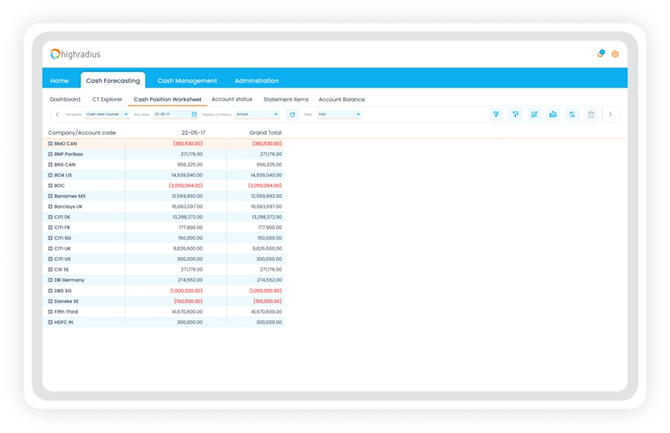Go to the Account status sub-tab
The height and width of the screenshot is (433, 670).
tap(232, 100)
